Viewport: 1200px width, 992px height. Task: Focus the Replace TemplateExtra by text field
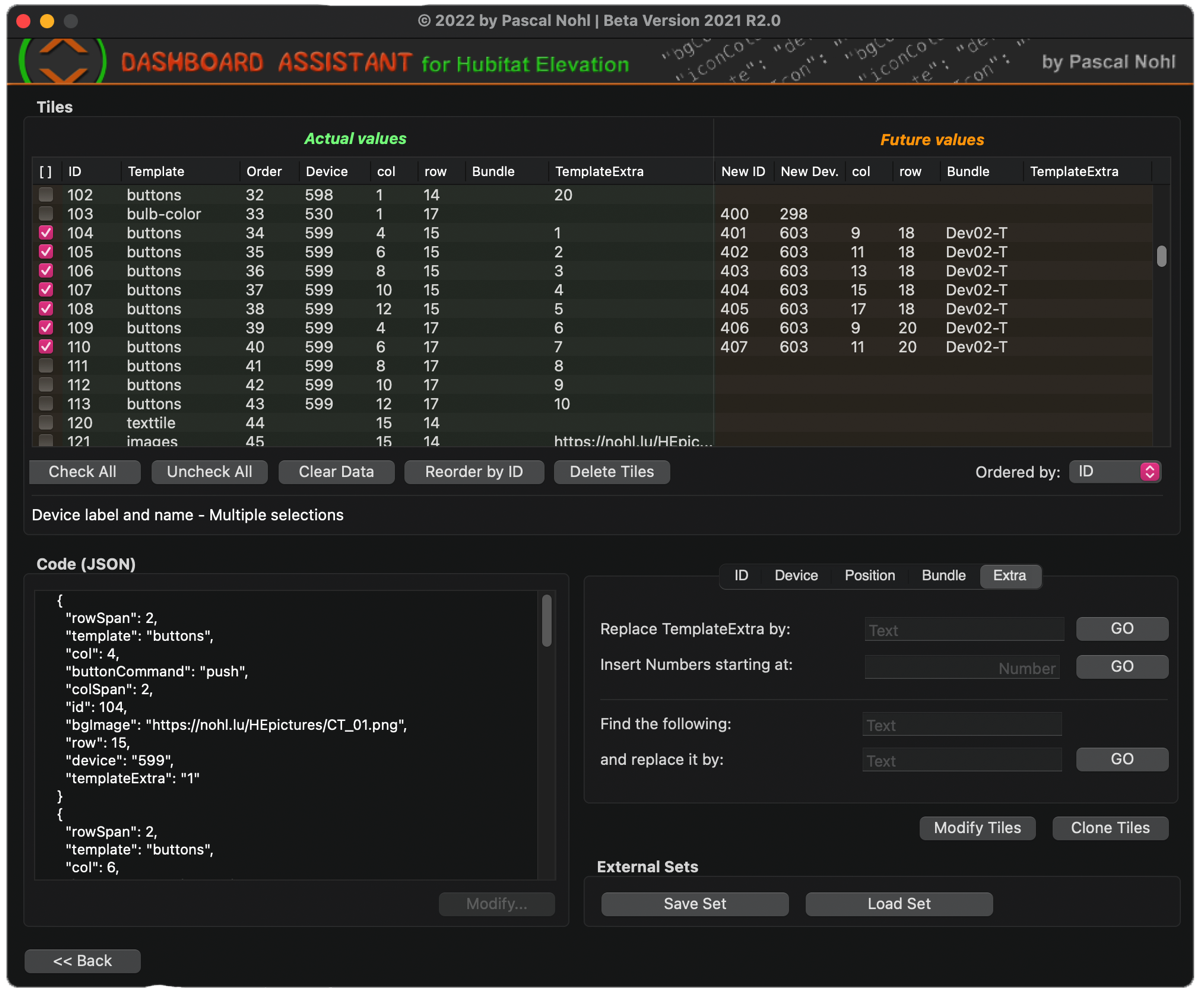[x=964, y=630]
